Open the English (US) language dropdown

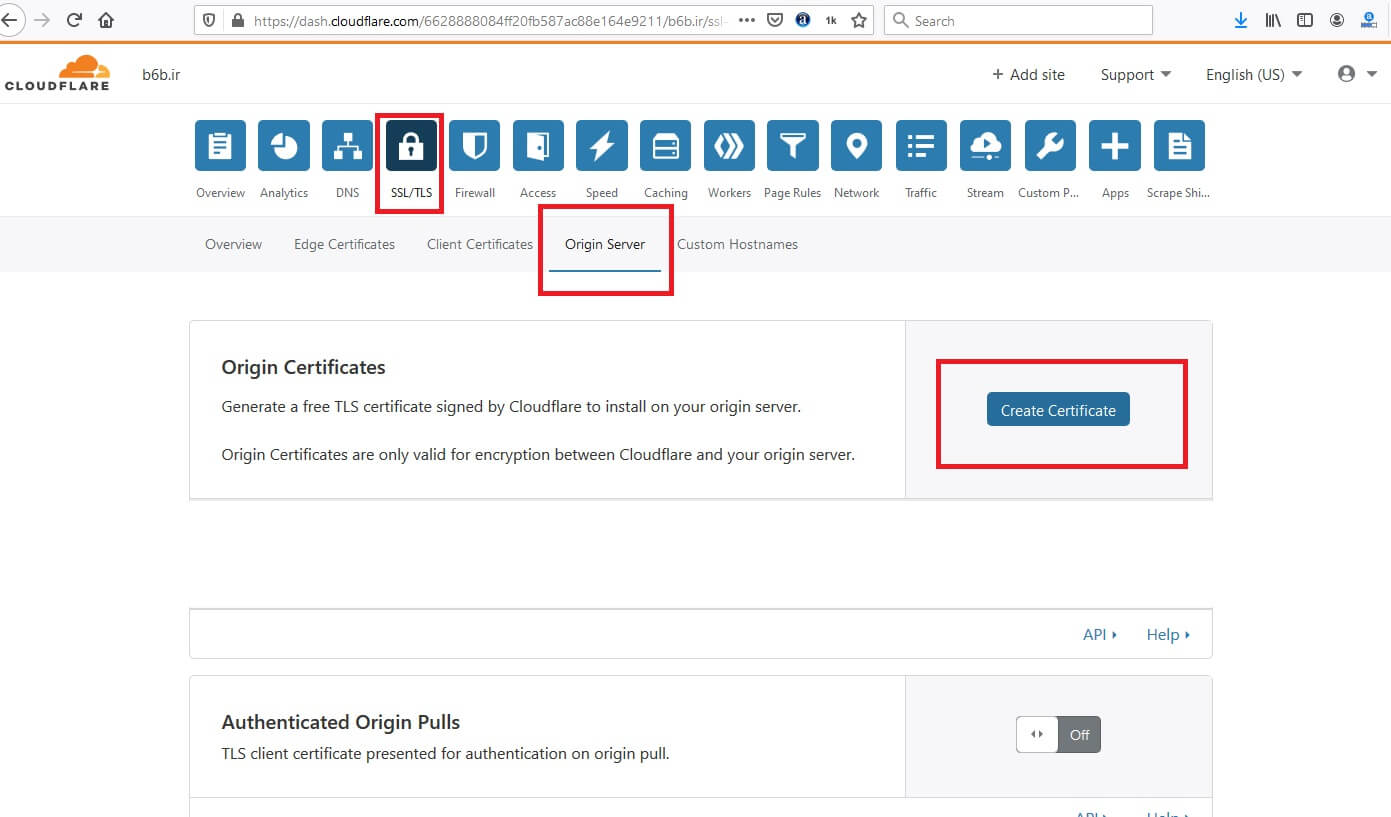click(1254, 74)
